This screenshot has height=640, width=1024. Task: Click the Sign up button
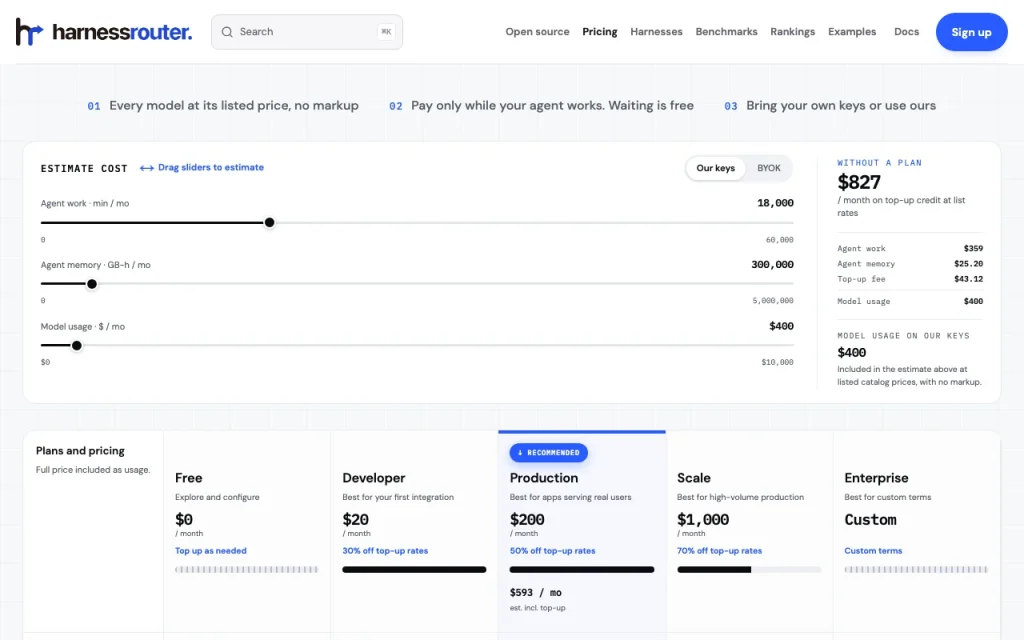coord(971,32)
